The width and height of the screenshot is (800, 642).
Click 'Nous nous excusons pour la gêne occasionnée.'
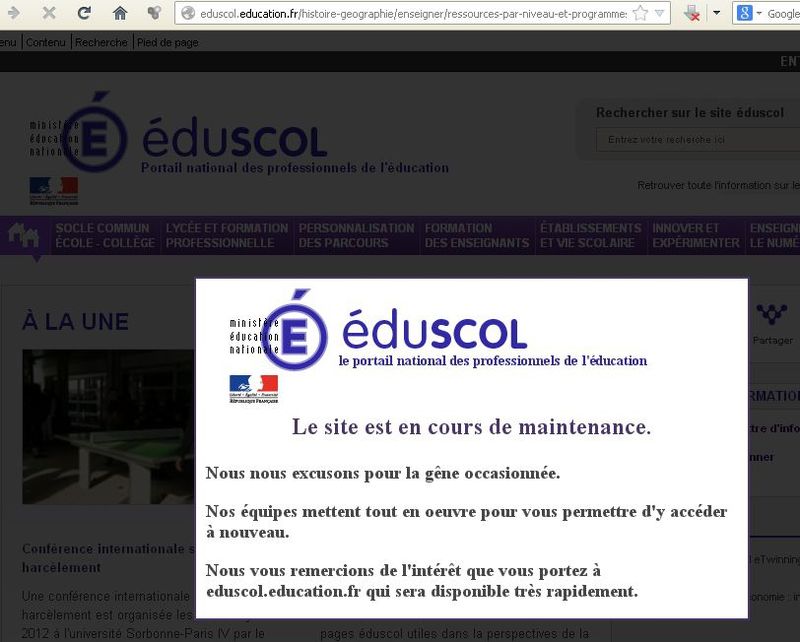pyautogui.click(x=383, y=473)
